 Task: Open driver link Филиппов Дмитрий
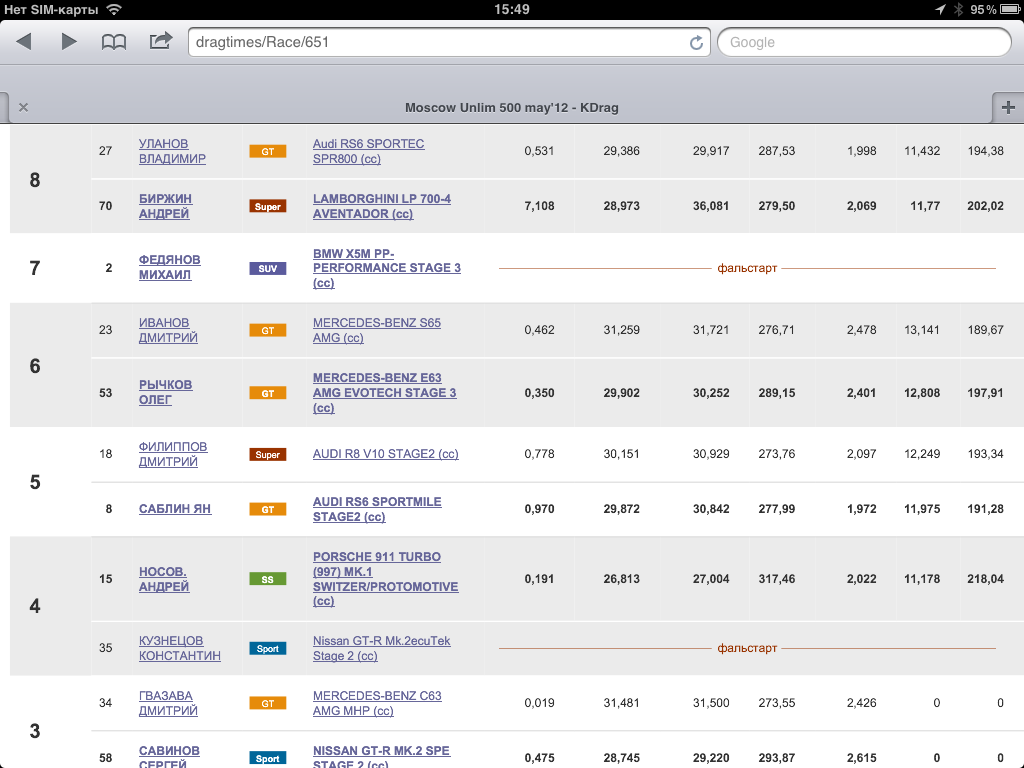[x=173, y=454]
